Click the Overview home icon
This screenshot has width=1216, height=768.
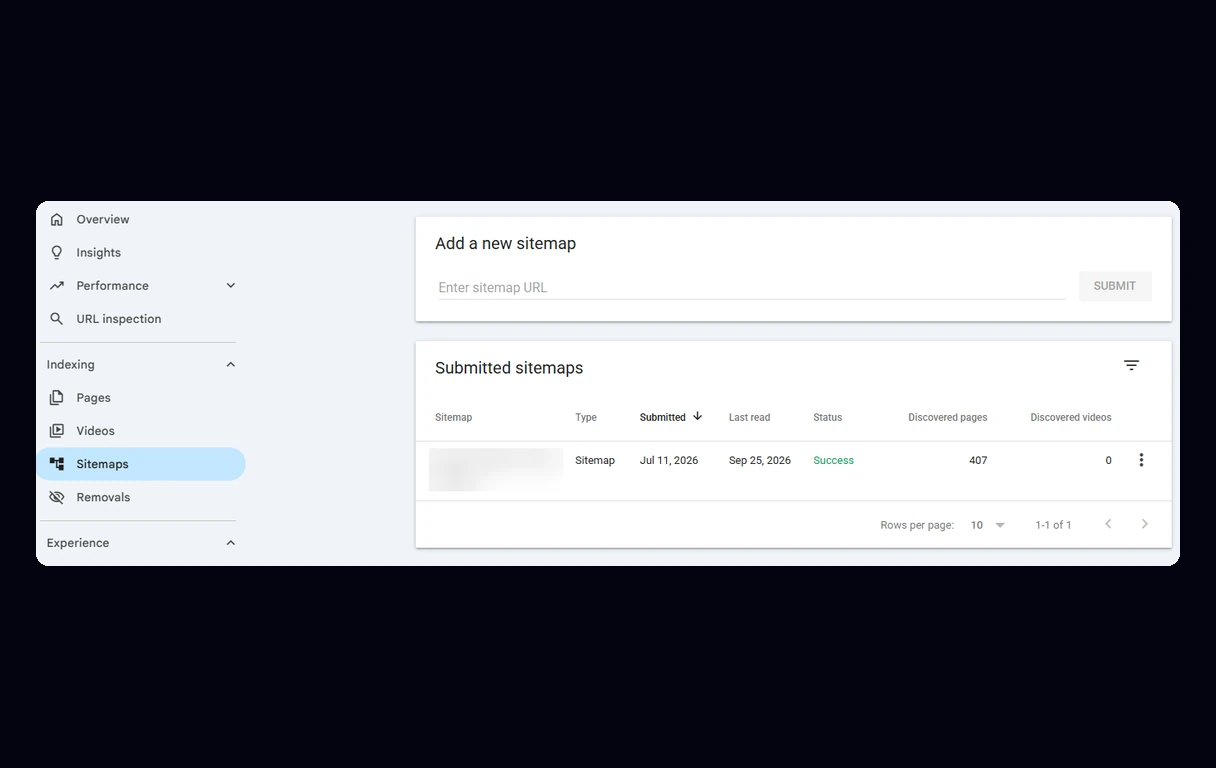click(x=57, y=219)
